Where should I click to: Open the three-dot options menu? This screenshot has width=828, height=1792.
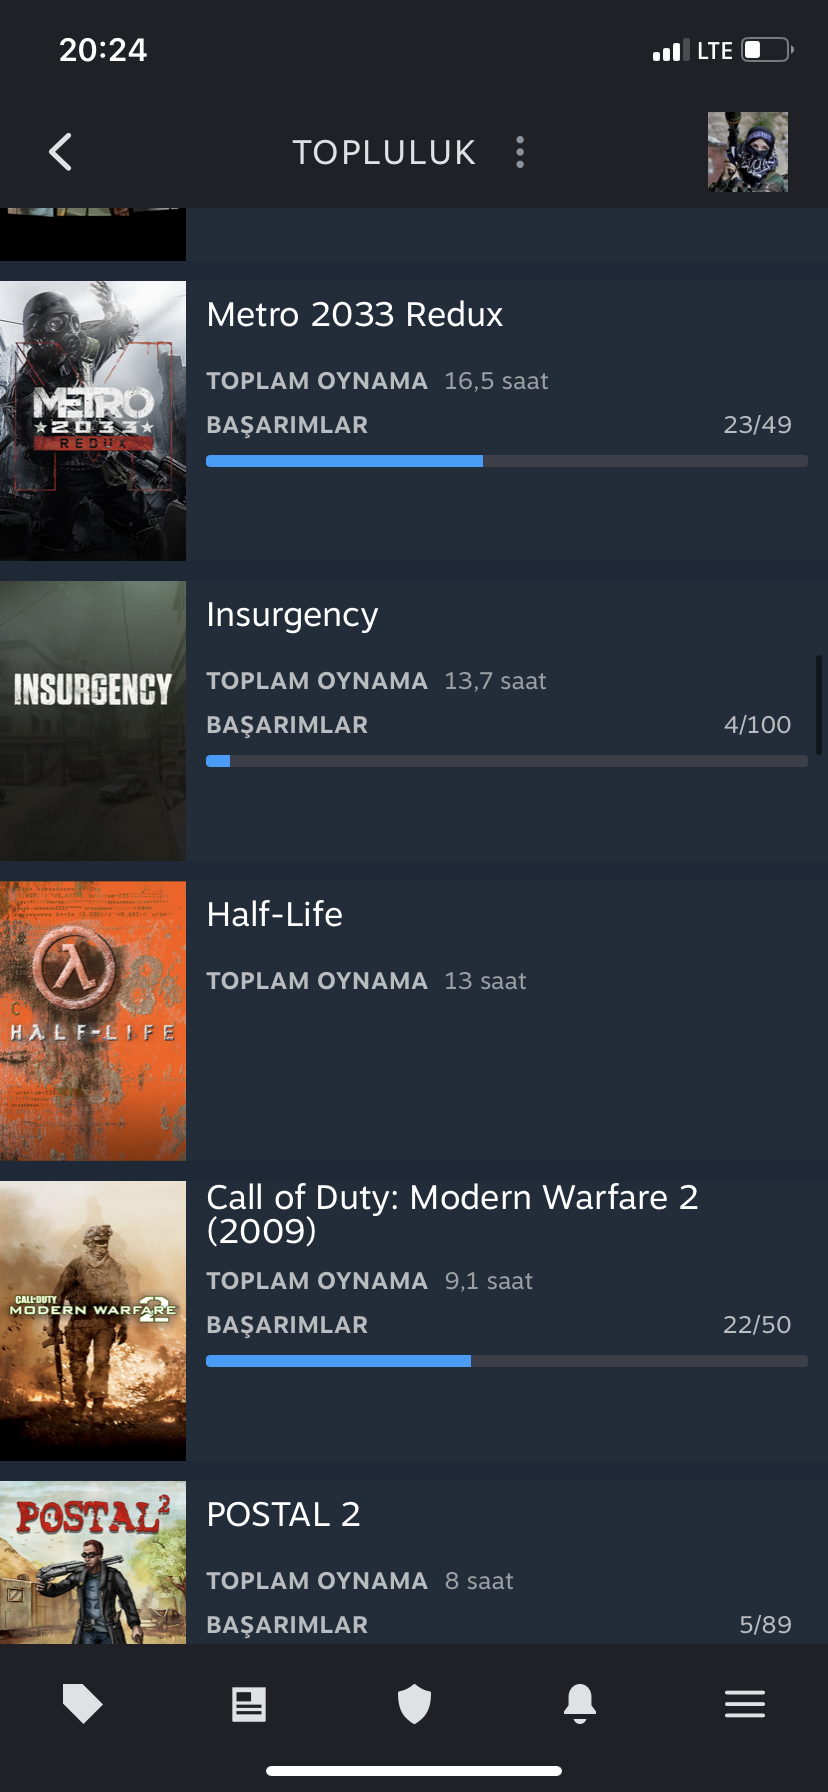pyautogui.click(x=520, y=152)
